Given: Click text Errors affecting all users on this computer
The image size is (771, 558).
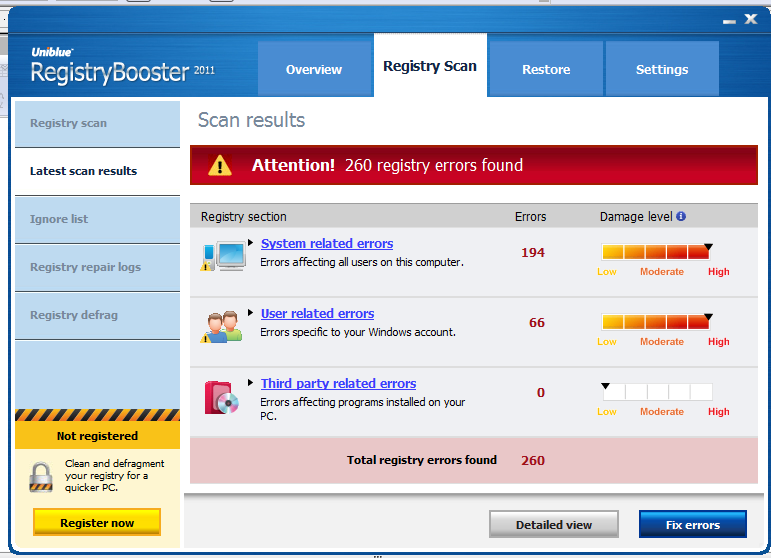Looking at the screenshot, I should (x=362, y=263).
